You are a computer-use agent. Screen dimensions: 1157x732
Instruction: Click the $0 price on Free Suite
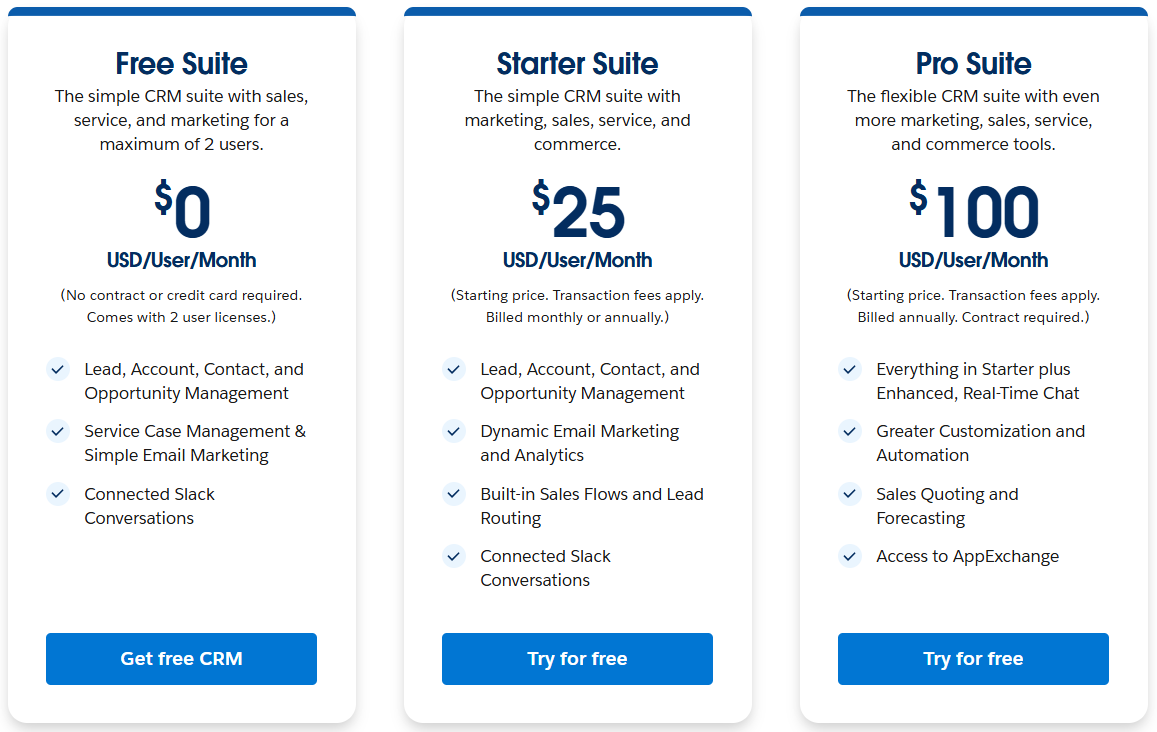pos(183,212)
